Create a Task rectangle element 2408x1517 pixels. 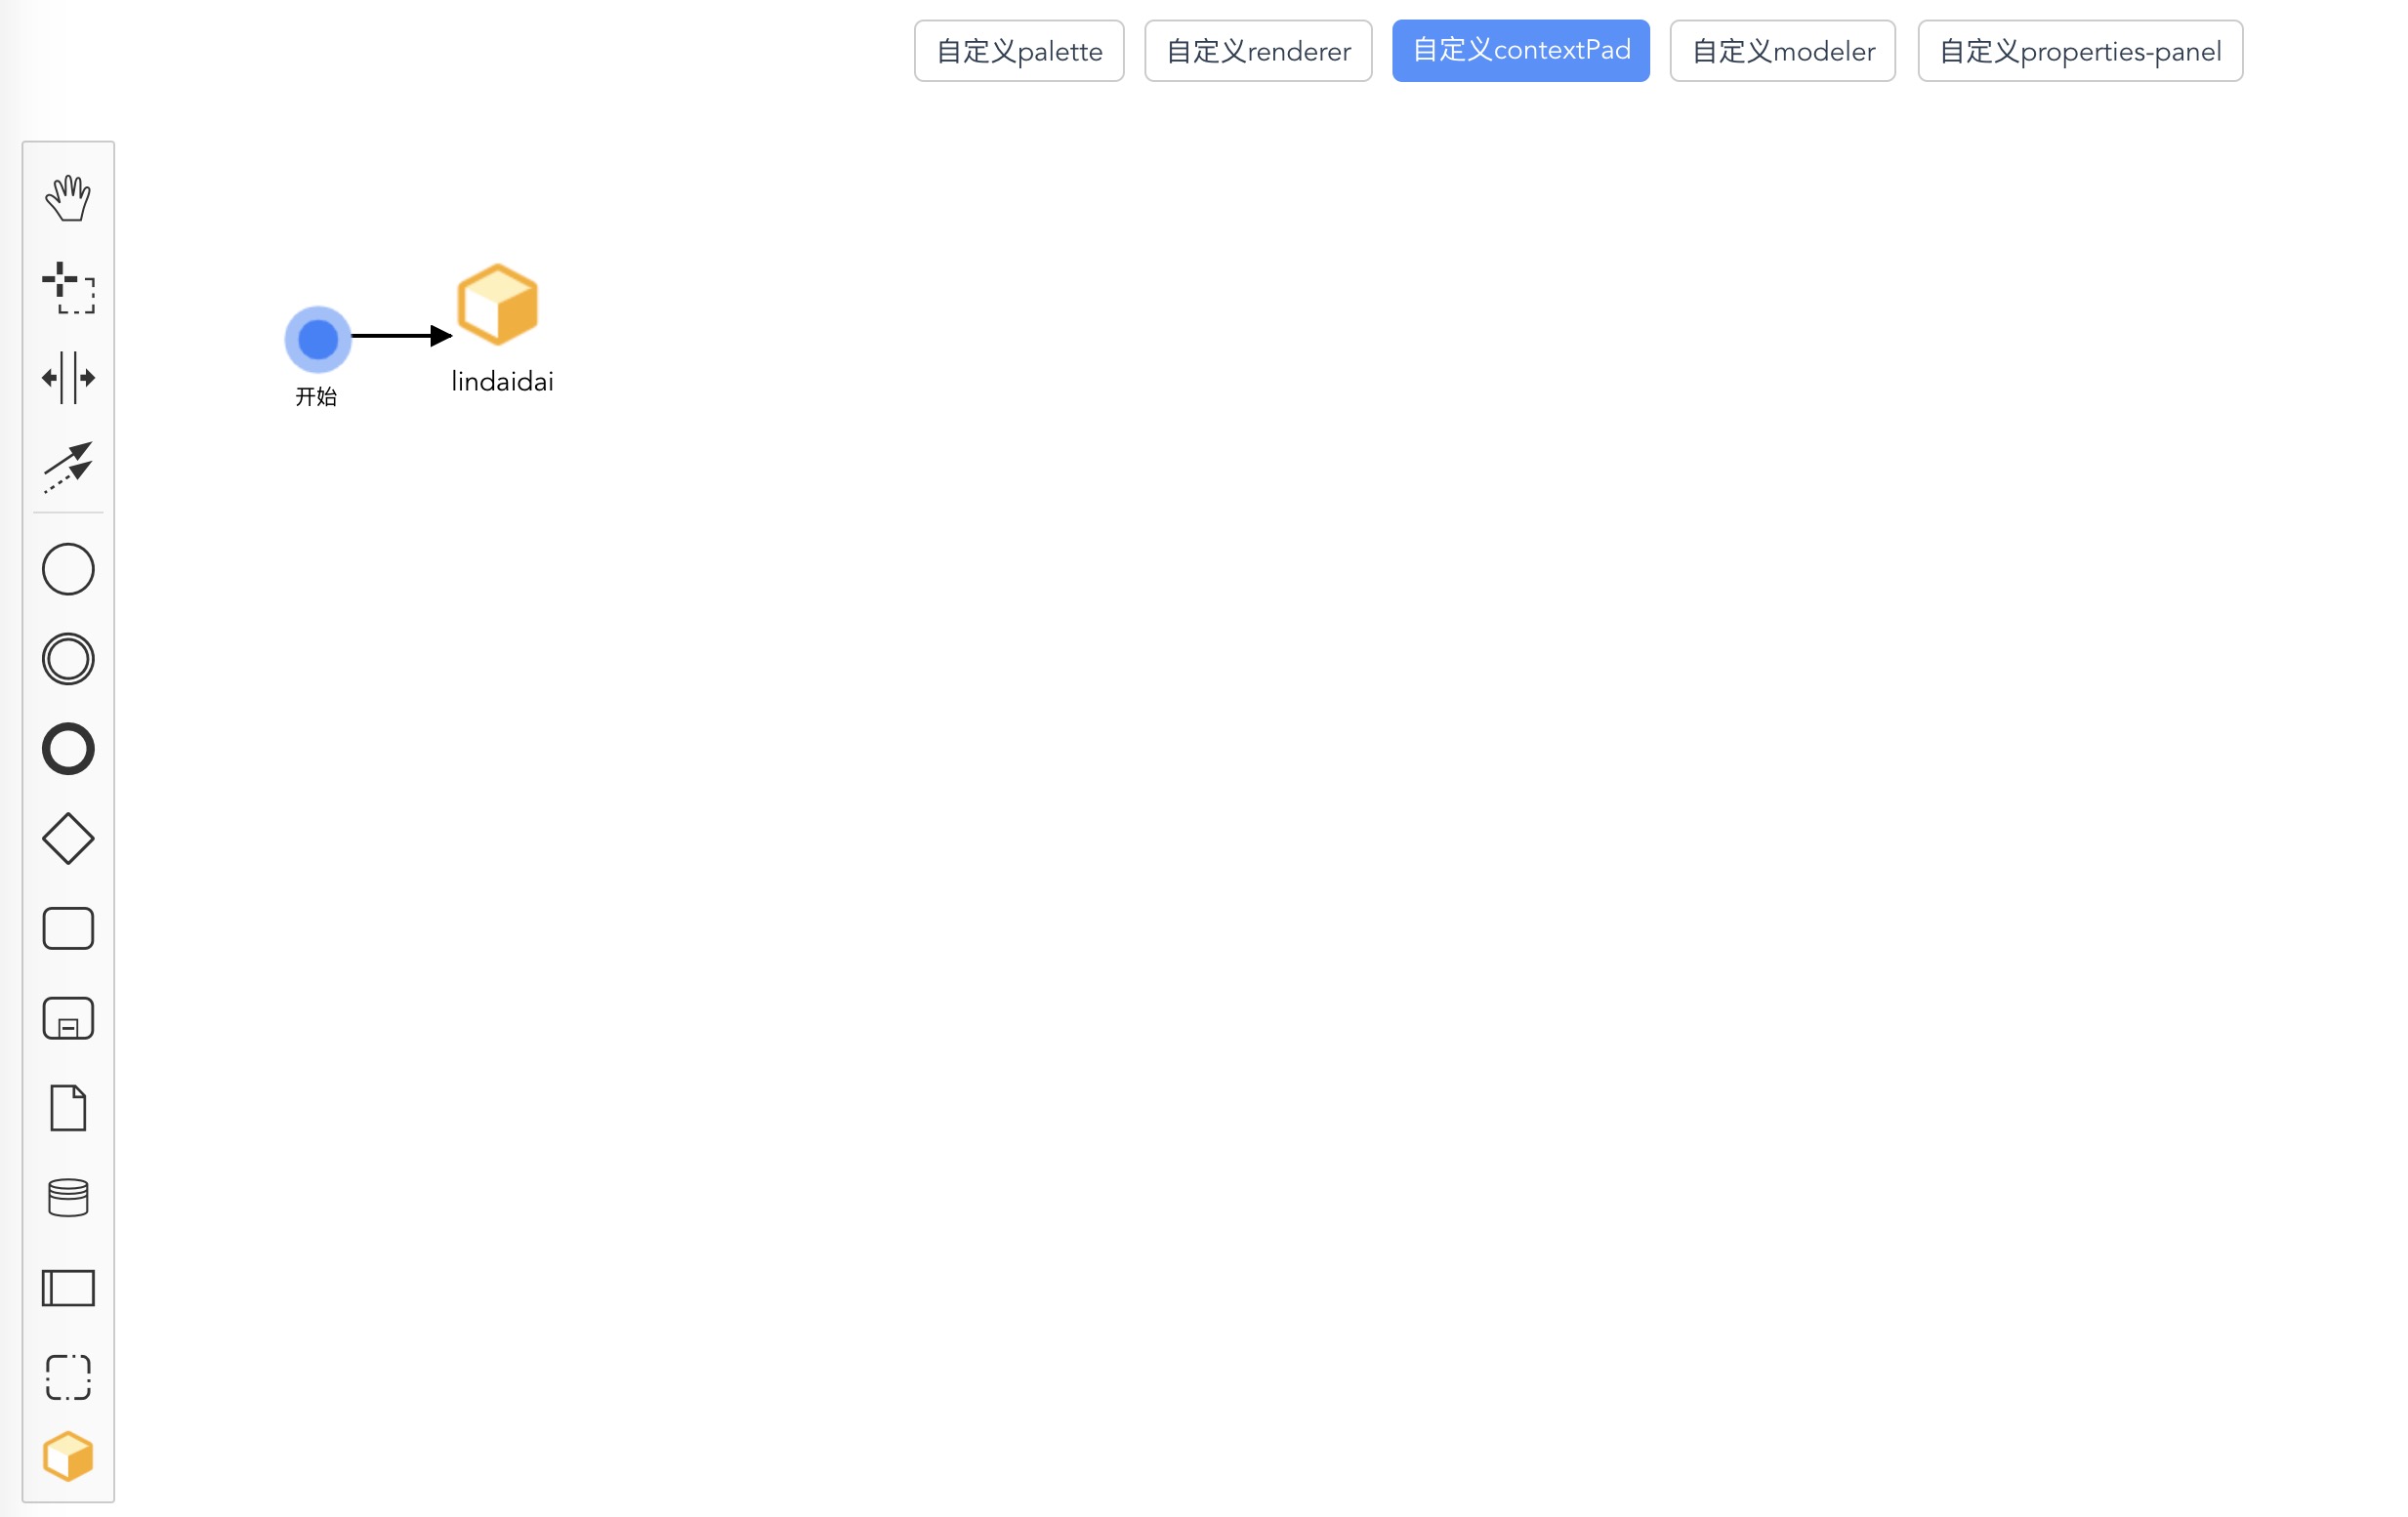click(x=68, y=928)
